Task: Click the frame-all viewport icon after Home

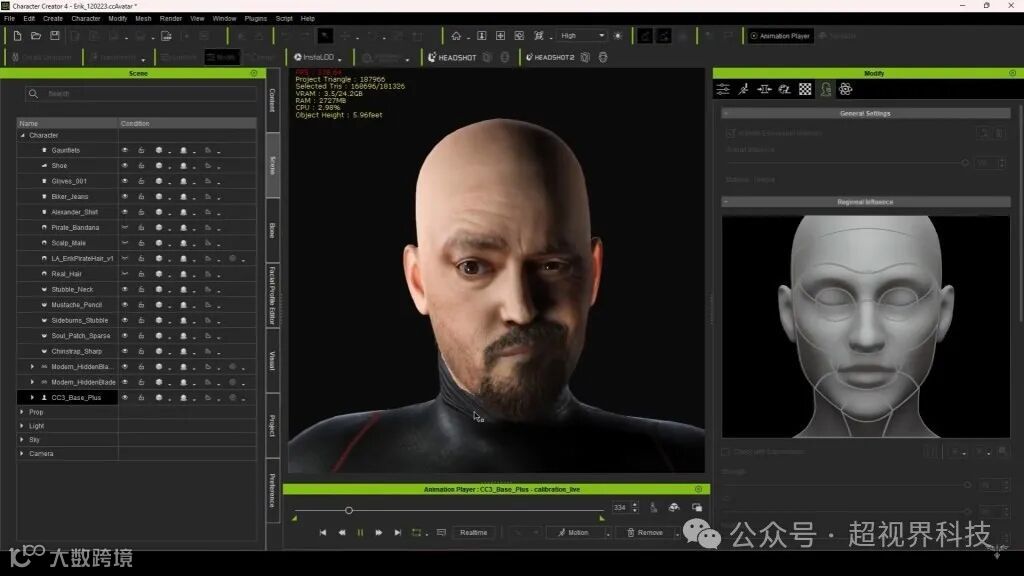Action: point(481,36)
